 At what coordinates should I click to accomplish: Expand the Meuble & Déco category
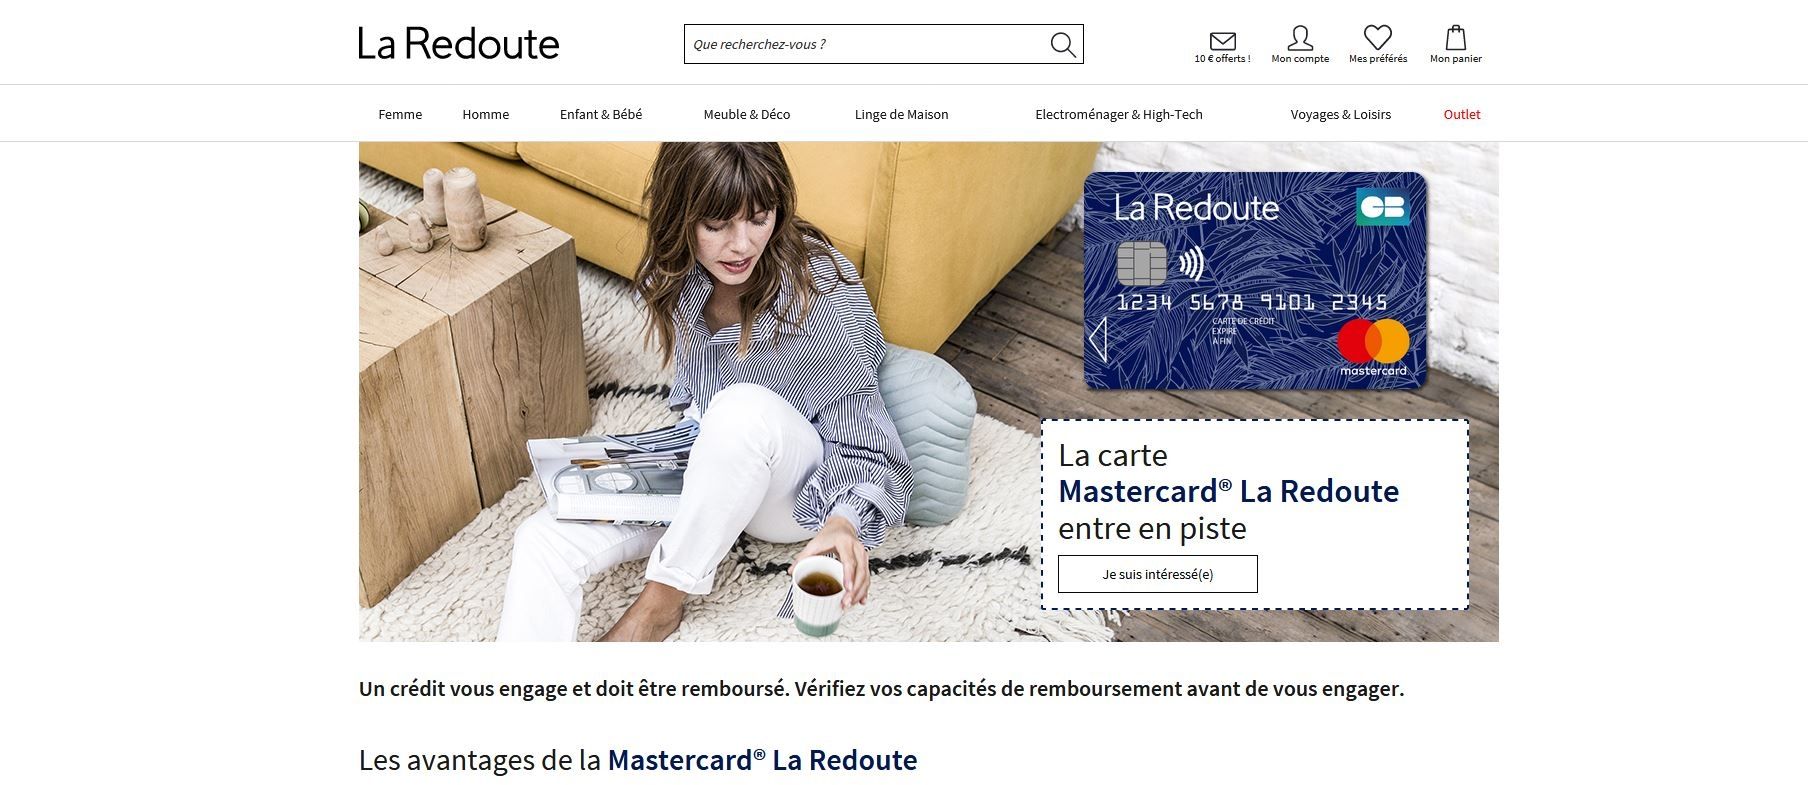pyautogui.click(x=747, y=114)
